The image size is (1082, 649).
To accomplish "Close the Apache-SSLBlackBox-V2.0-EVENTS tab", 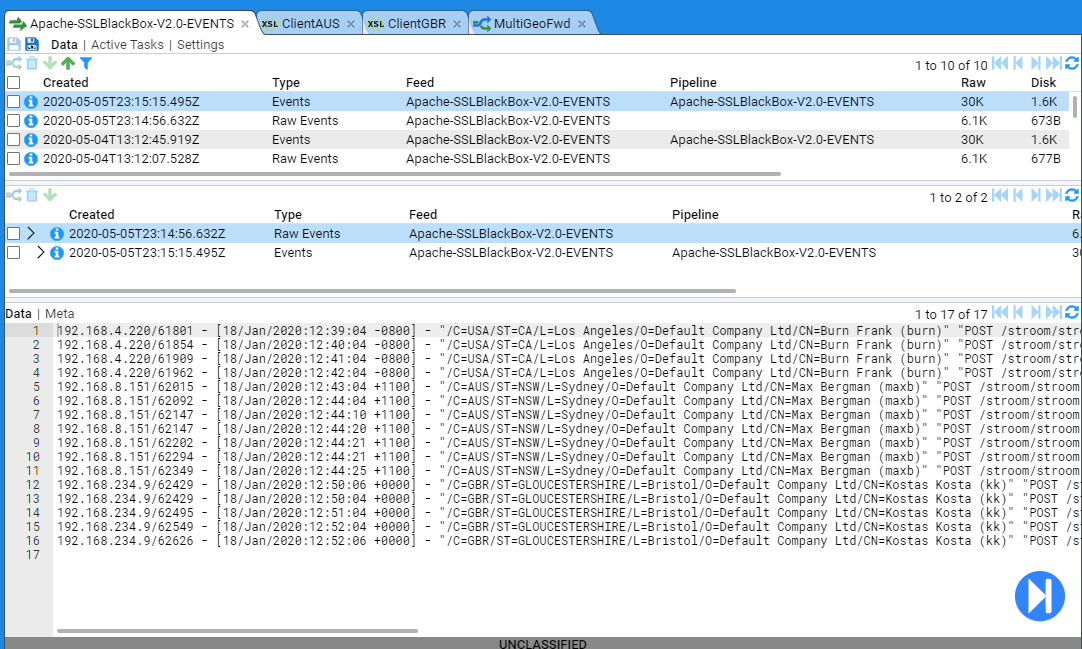I will point(246,23).
